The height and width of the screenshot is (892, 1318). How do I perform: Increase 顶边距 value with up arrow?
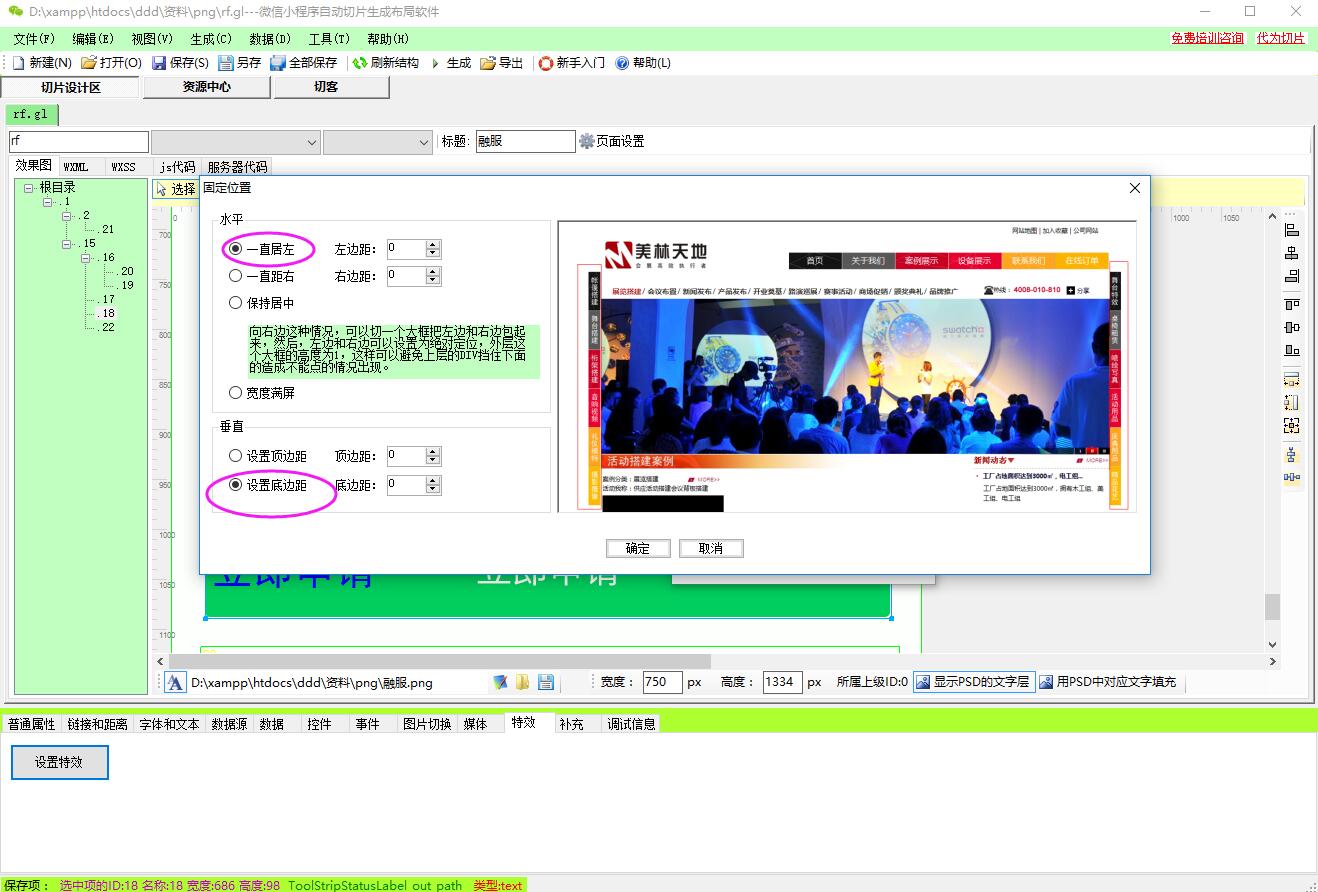pyautogui.click(x=433, y=451)
